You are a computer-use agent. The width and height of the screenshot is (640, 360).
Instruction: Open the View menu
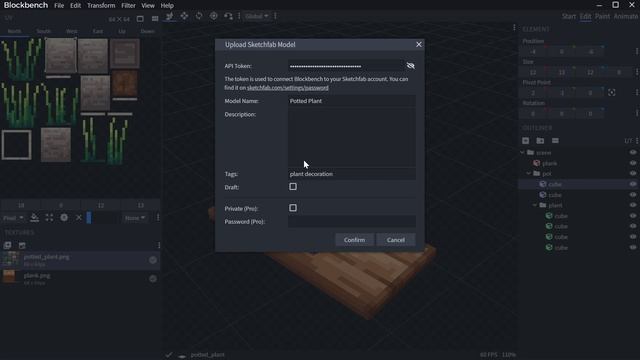(x=148, y=6)
